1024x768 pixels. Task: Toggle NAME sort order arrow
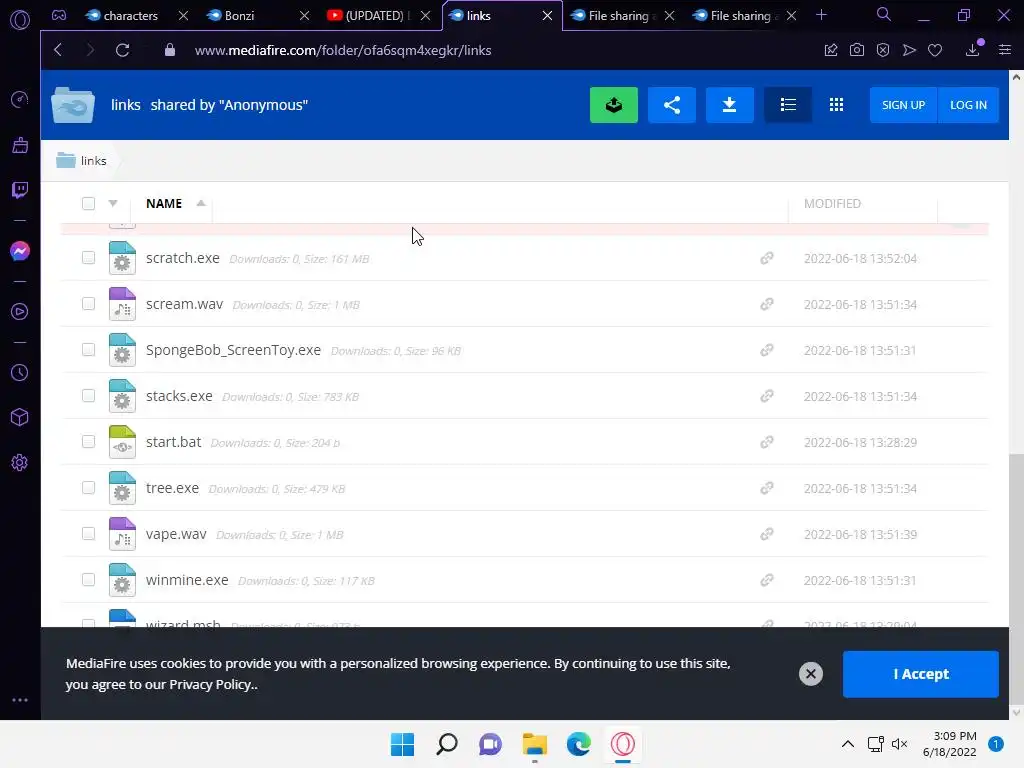click(201, 203)
